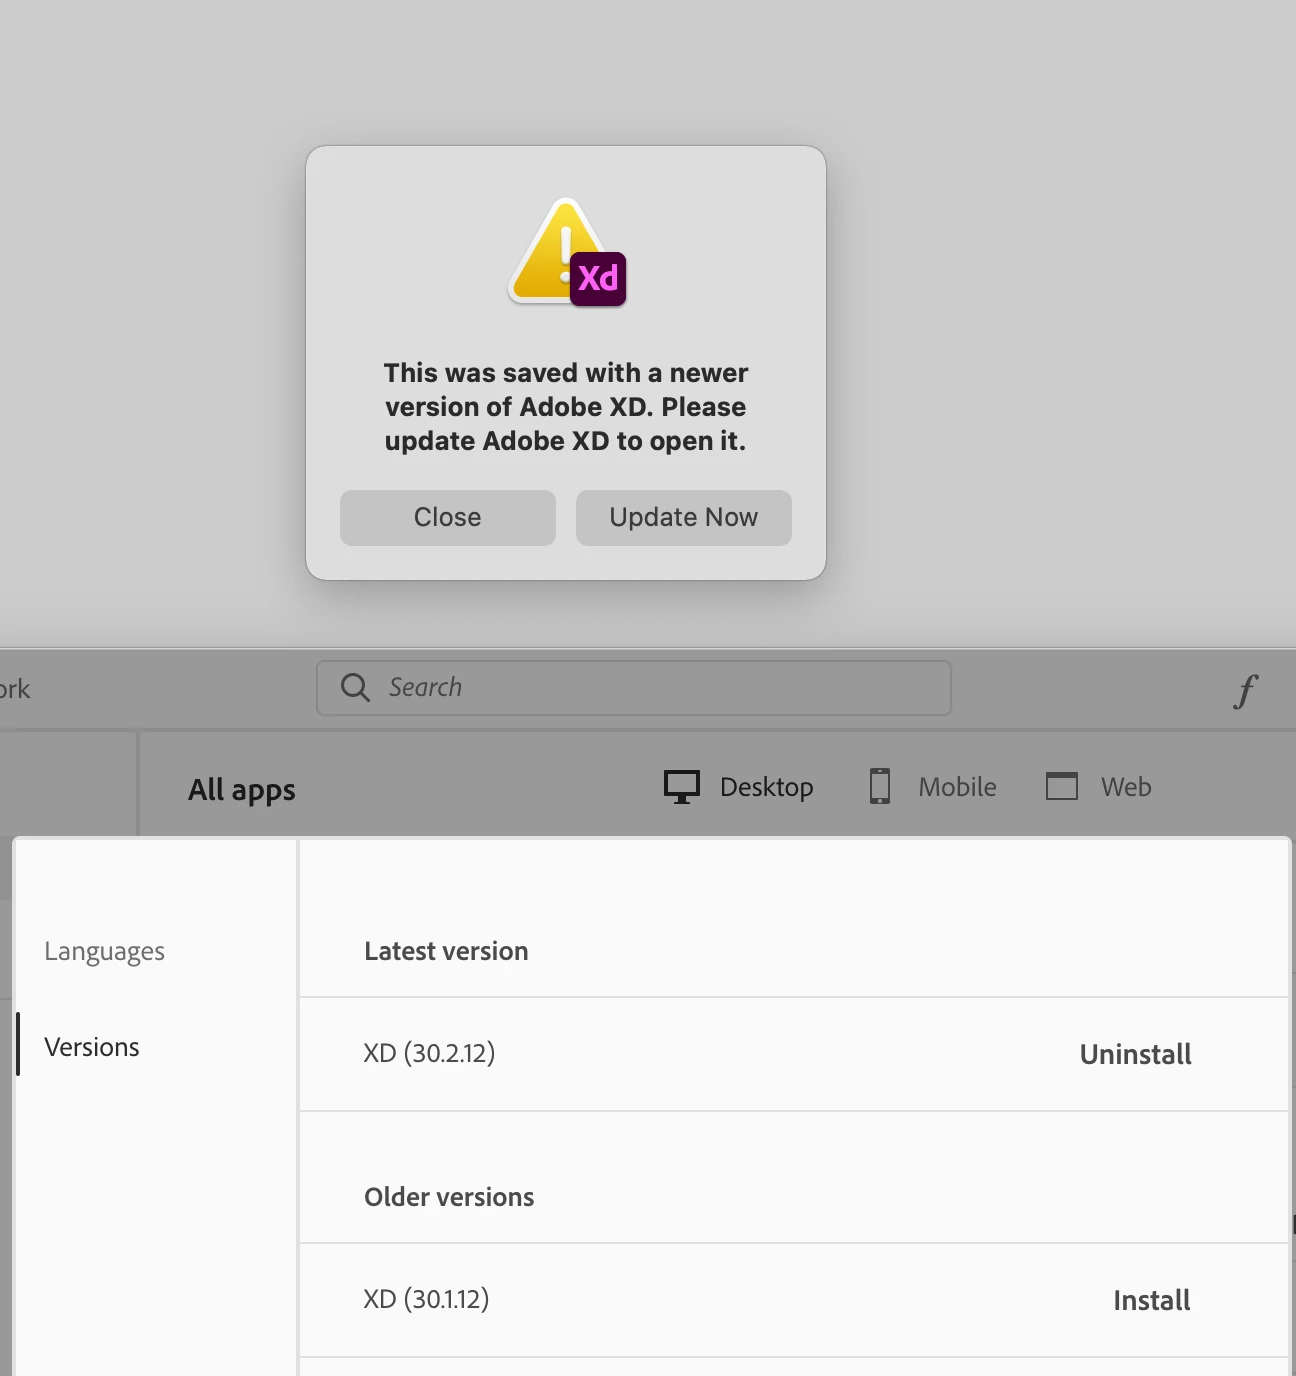Click the dialog's newer version message
Viewport: 1296px width, 1376px height.
pos(566,407)
